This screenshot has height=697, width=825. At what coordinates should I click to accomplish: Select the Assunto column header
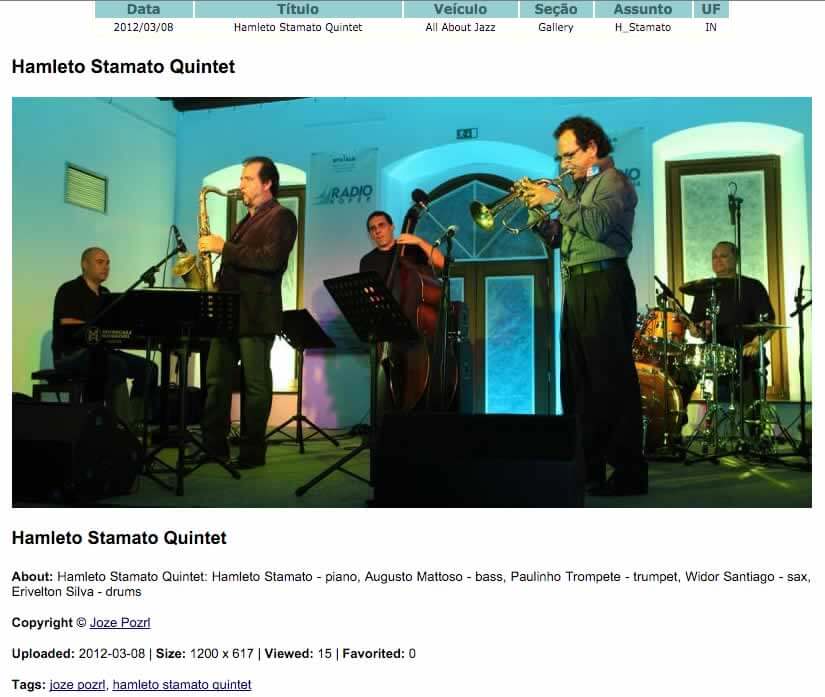[643, 9]
